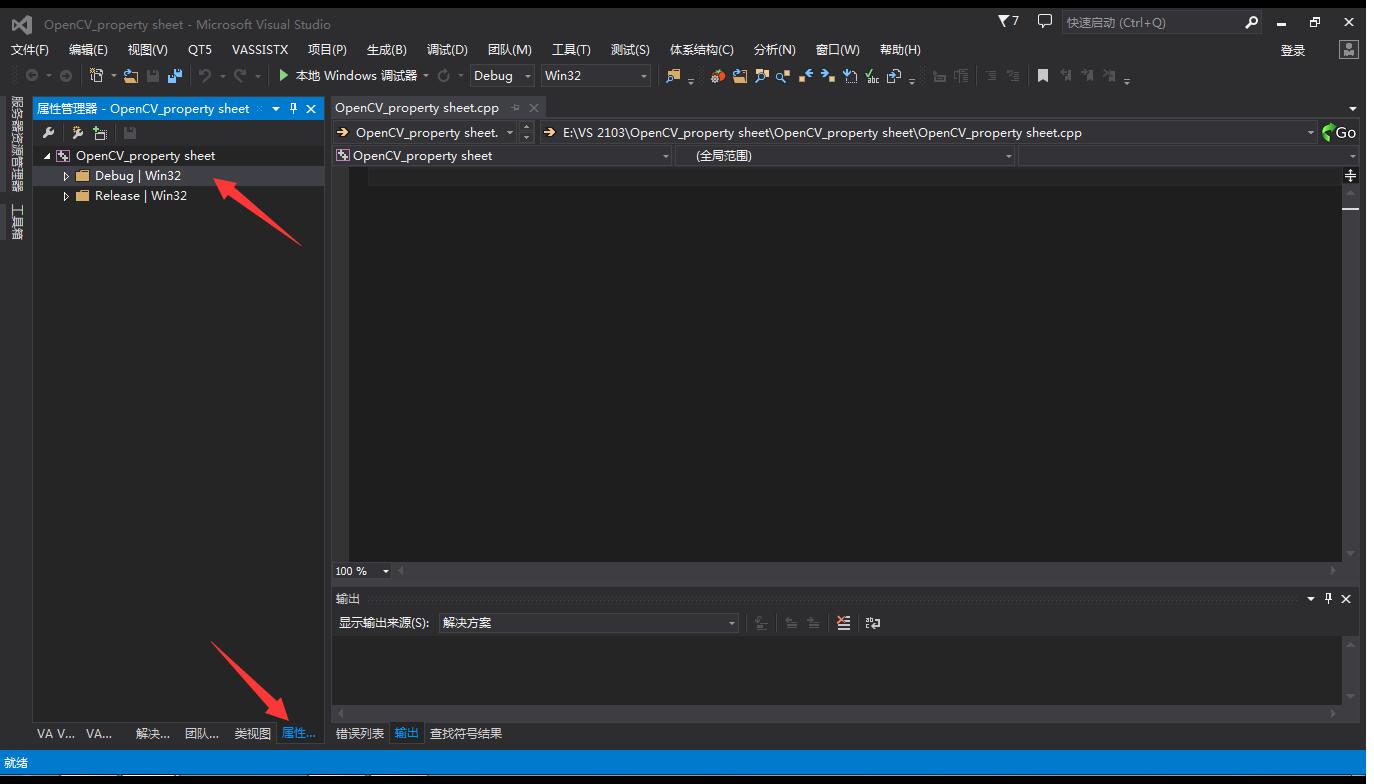Click Add Existing Property Sheet icon
Image resolution: width=1374 pixels, height=784 pixels.
pos(100,132)
